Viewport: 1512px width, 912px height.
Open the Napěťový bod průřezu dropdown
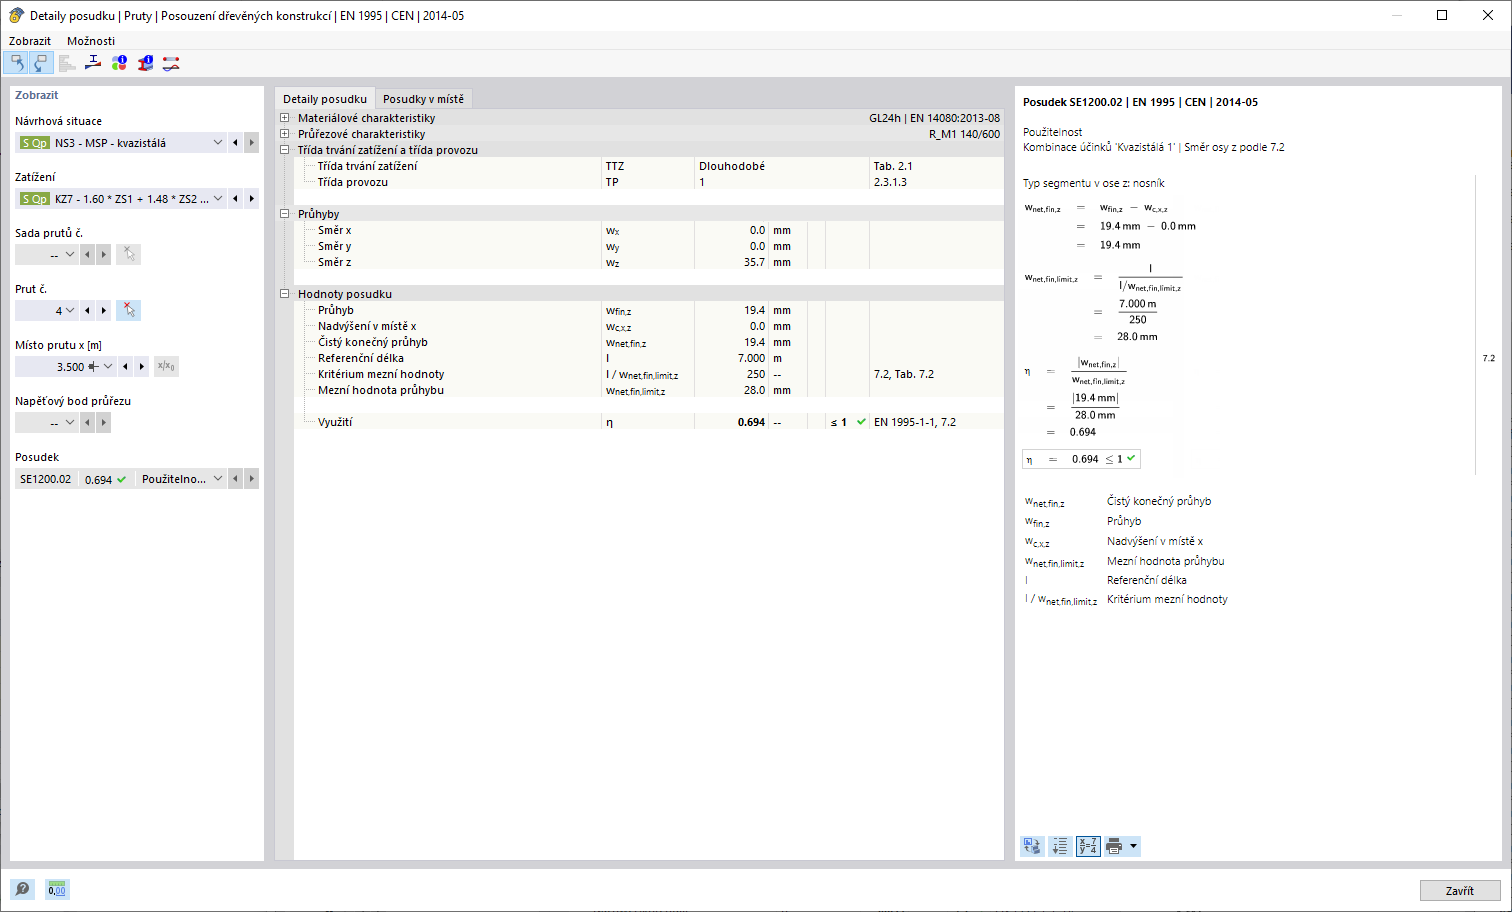(x=70, y=423)
